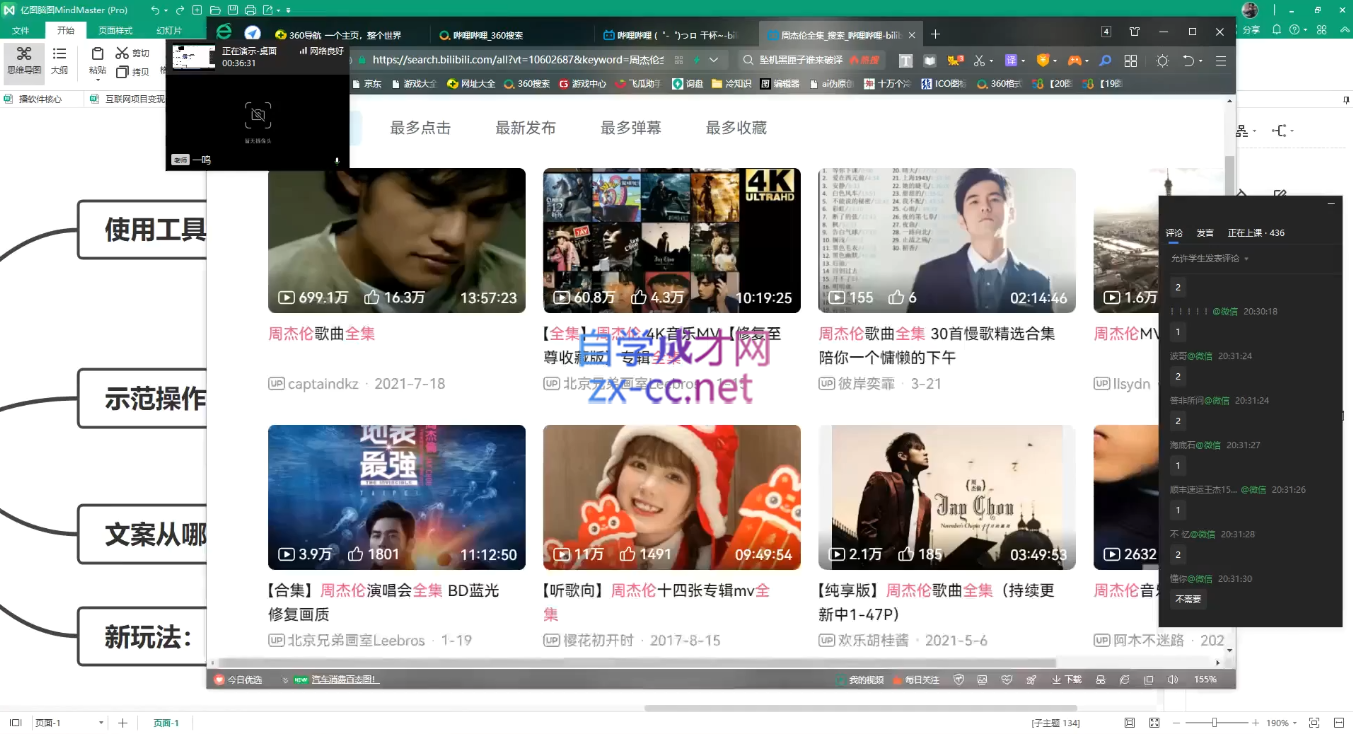Click the MindMaster zoom out minus button

pos(1177,723)
